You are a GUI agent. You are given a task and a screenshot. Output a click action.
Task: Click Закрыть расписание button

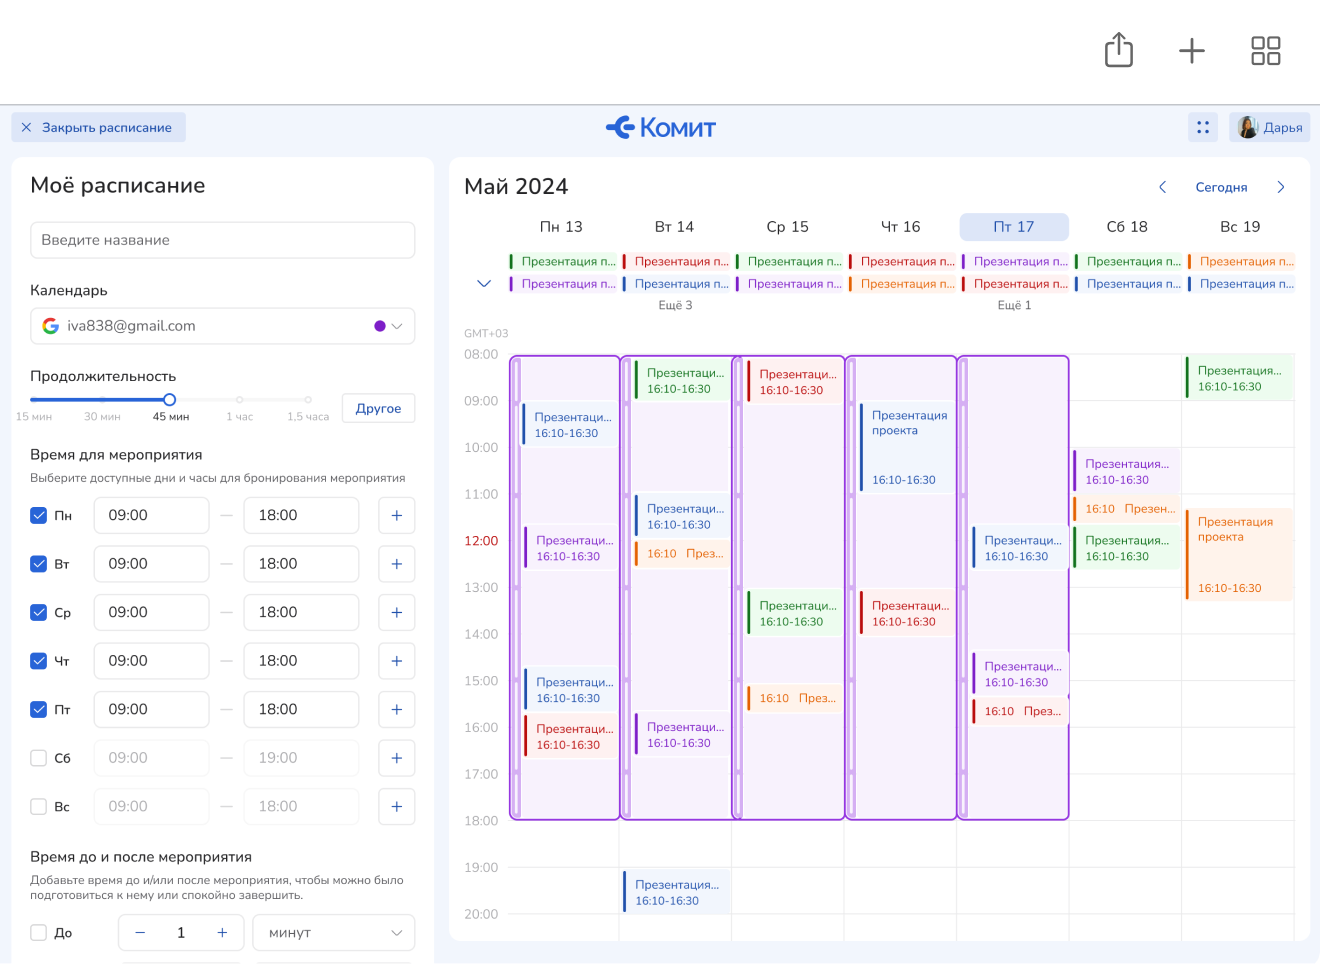click(98, 128)
